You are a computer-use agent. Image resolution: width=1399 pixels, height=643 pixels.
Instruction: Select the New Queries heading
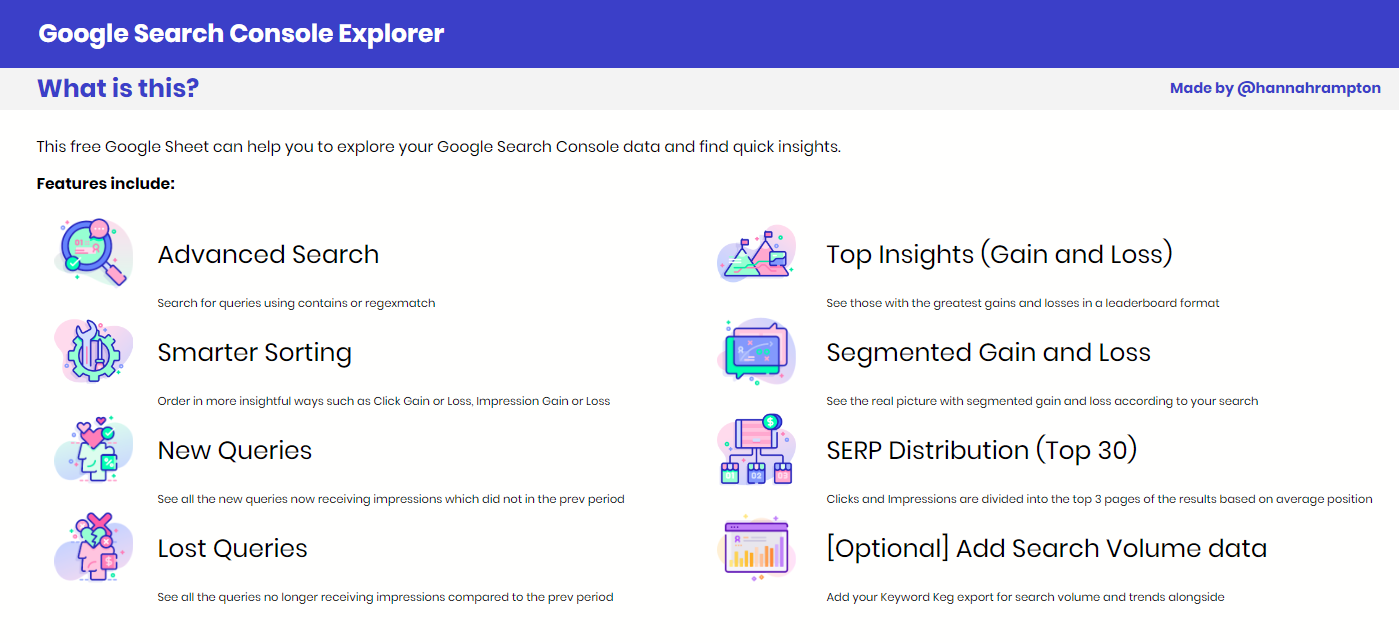235,450
